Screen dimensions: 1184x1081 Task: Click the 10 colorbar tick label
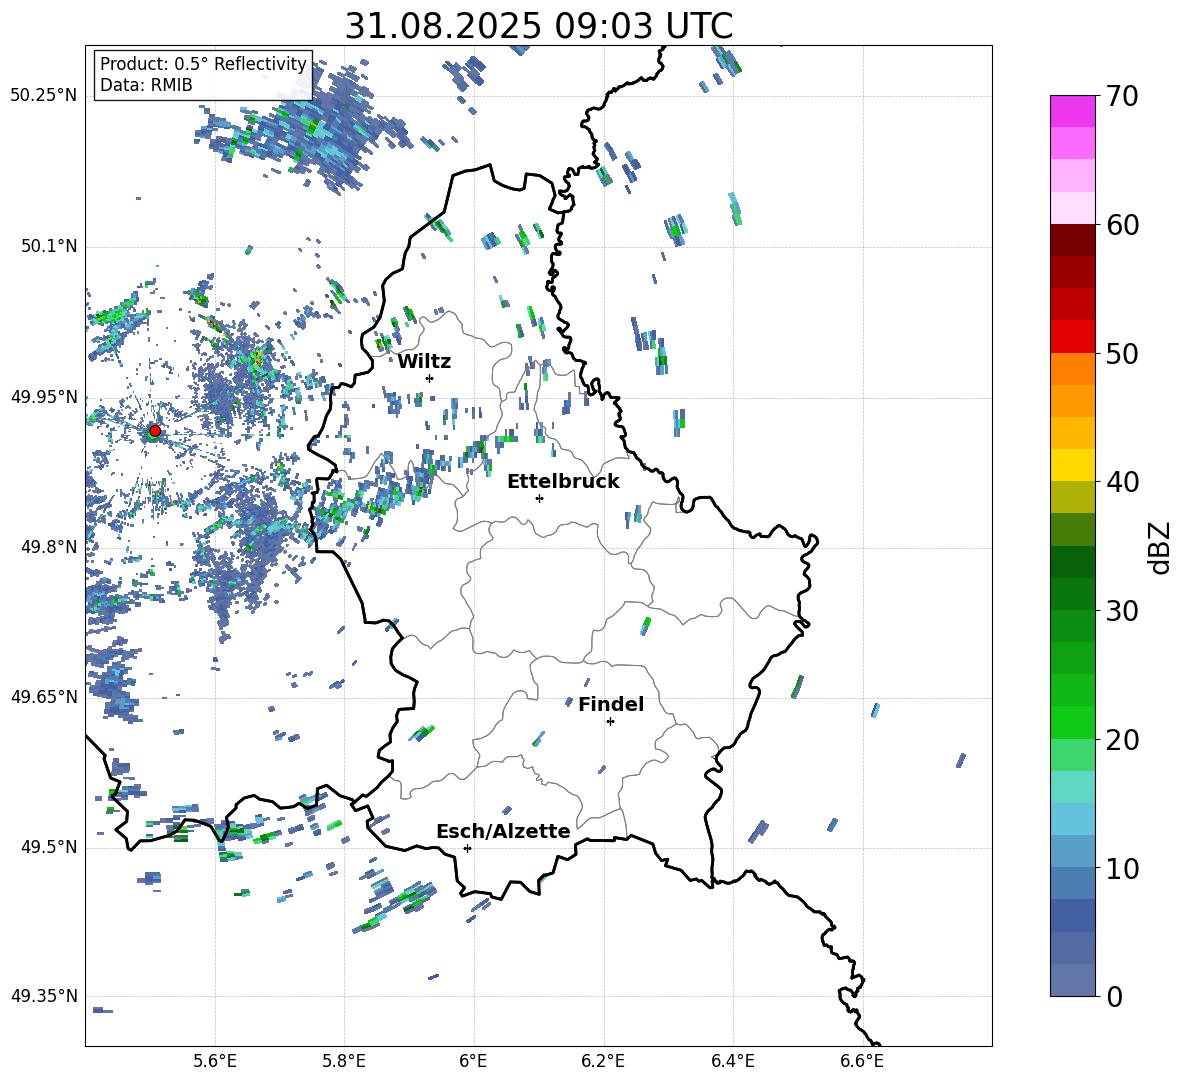(1122, 868)
